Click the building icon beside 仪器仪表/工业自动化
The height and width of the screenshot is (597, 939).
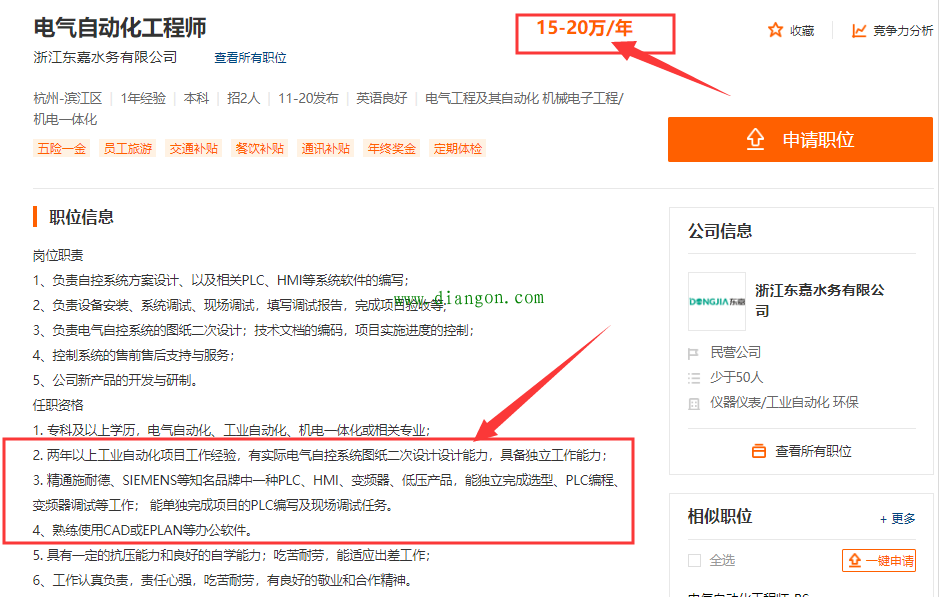tap(692, 402)
